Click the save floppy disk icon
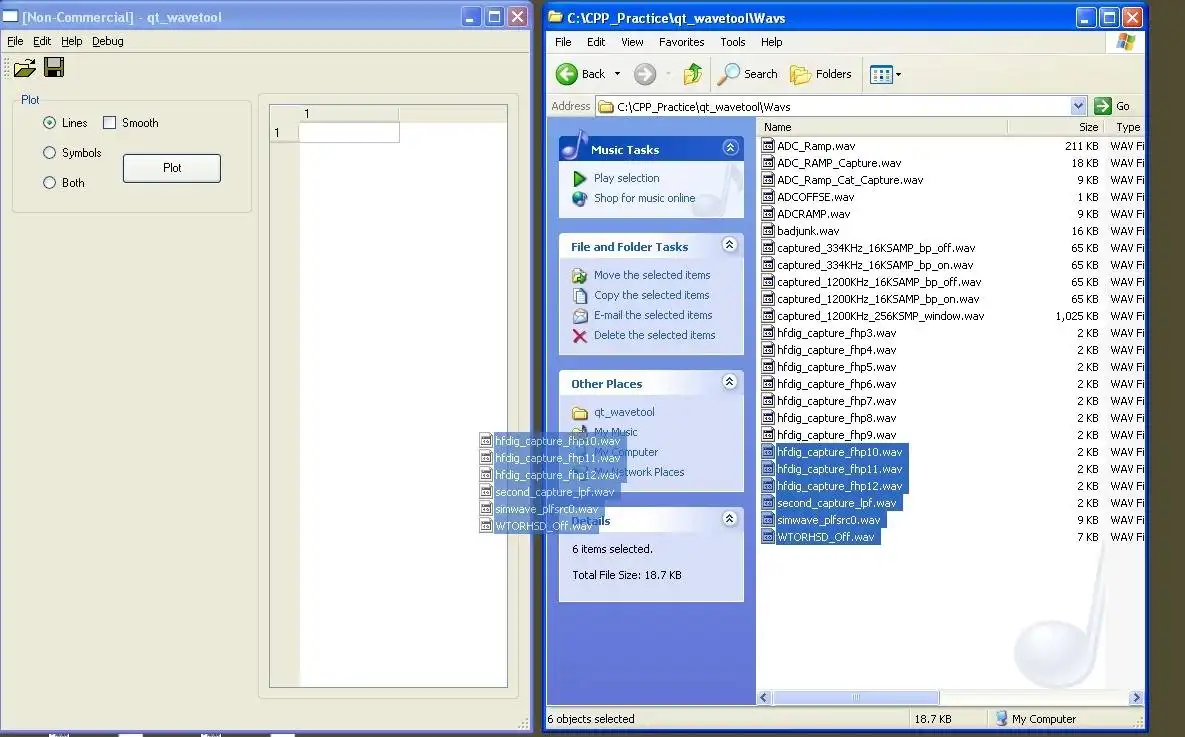 pos(54,68)
